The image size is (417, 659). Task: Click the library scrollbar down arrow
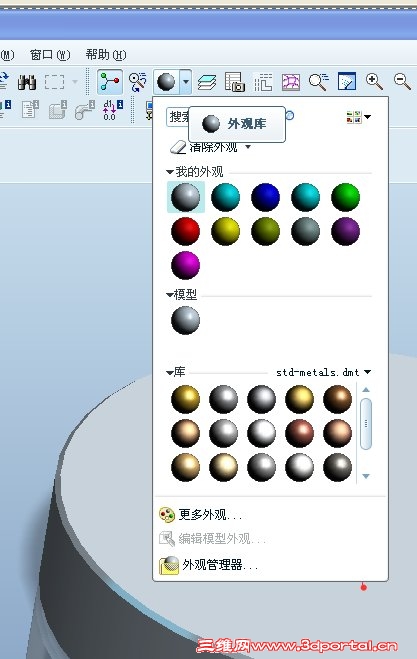[x=366, y=476]
